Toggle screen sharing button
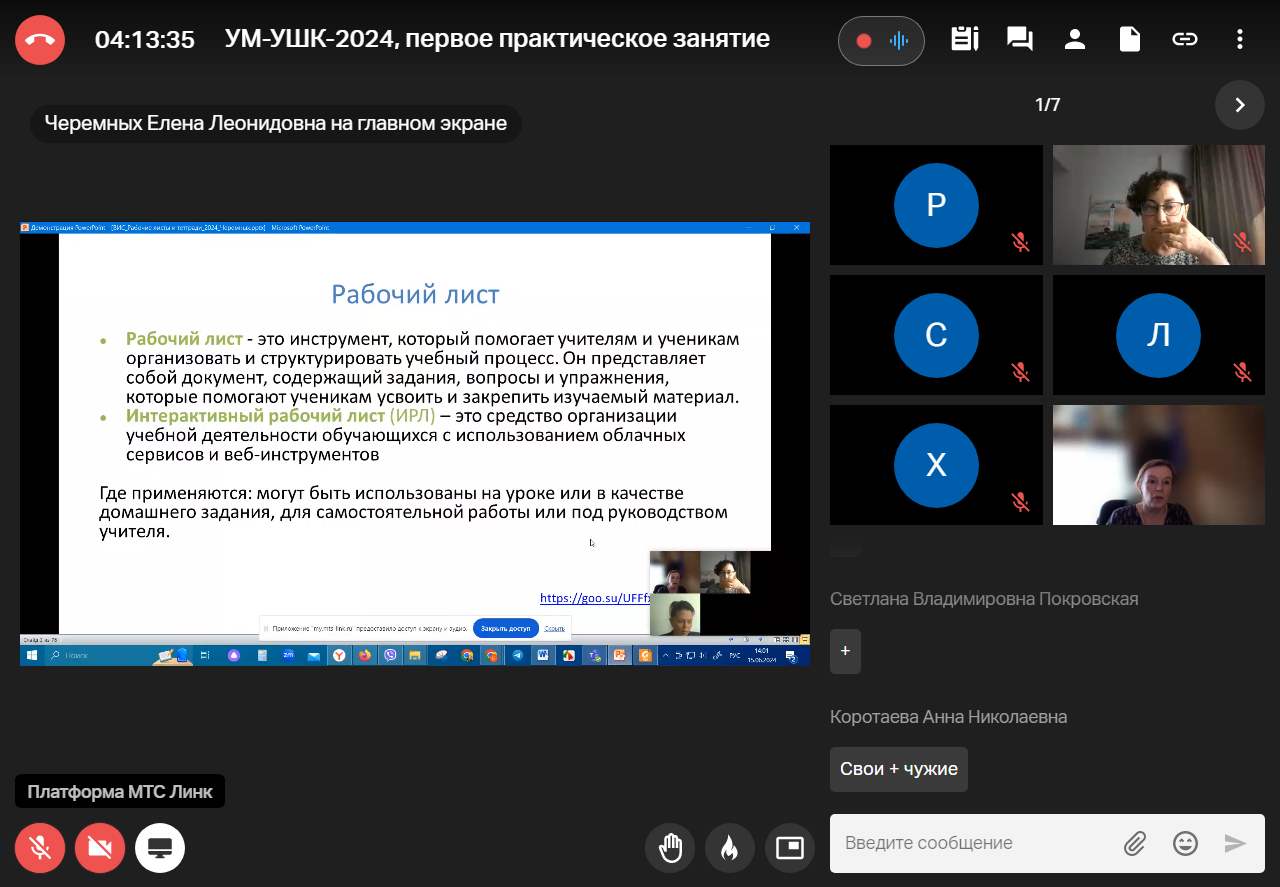The width and height of the screenshot is (1280, 887). pos(160,848)
